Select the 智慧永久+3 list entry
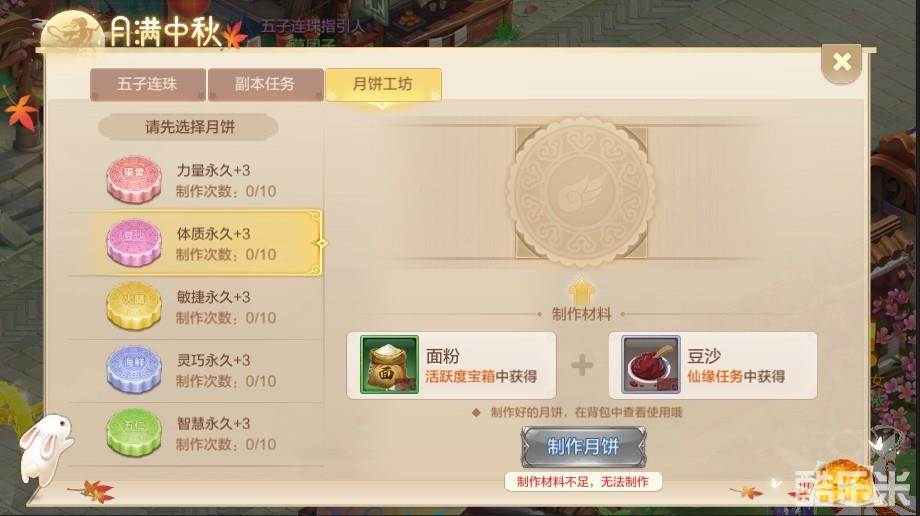This screenshot has width=920, height=516. click(196, 434)
